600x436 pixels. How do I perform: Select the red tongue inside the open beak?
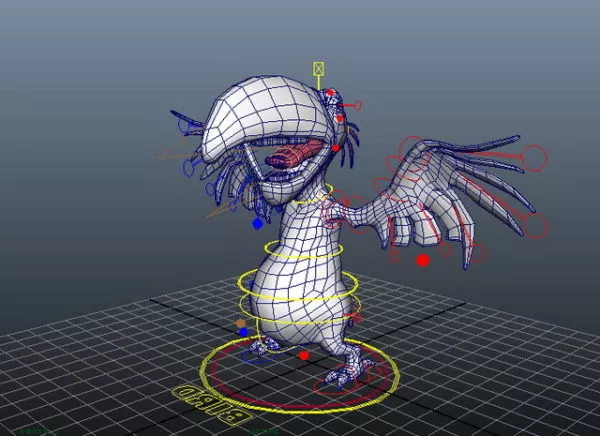click(294, 153)
